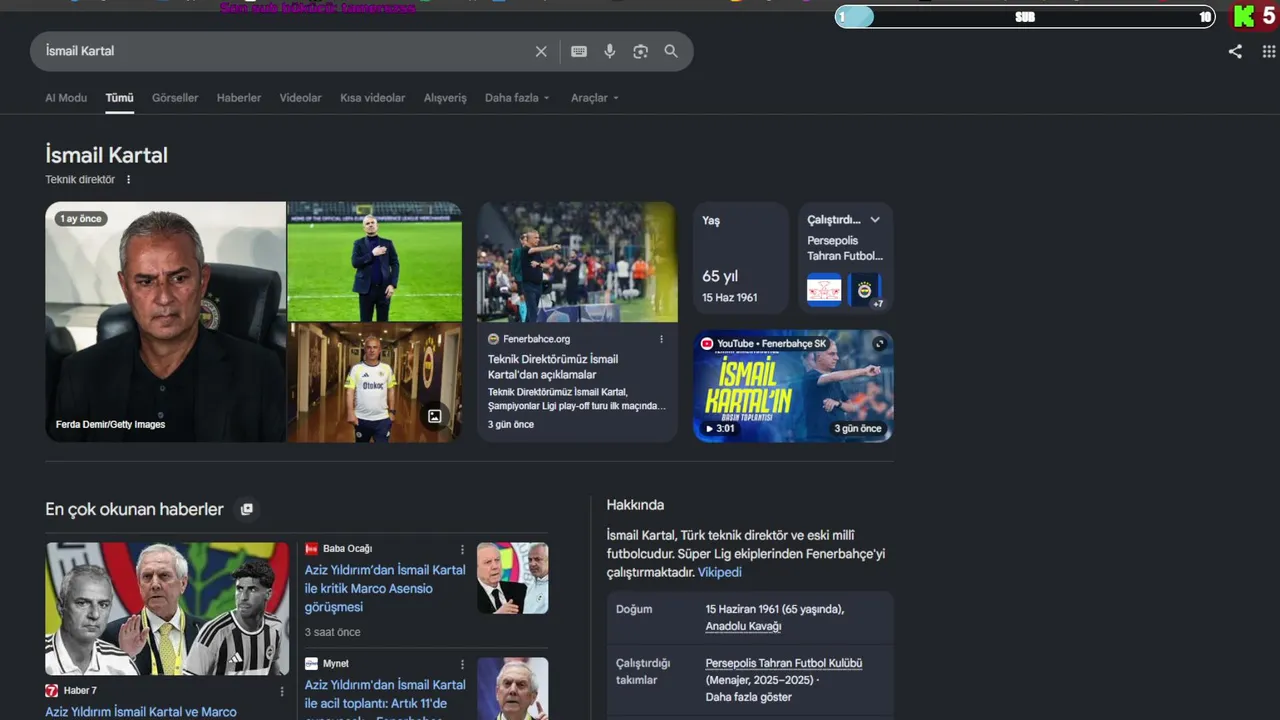
Task: Open the Google apps grid
Action: click(x=1270, y=52)
